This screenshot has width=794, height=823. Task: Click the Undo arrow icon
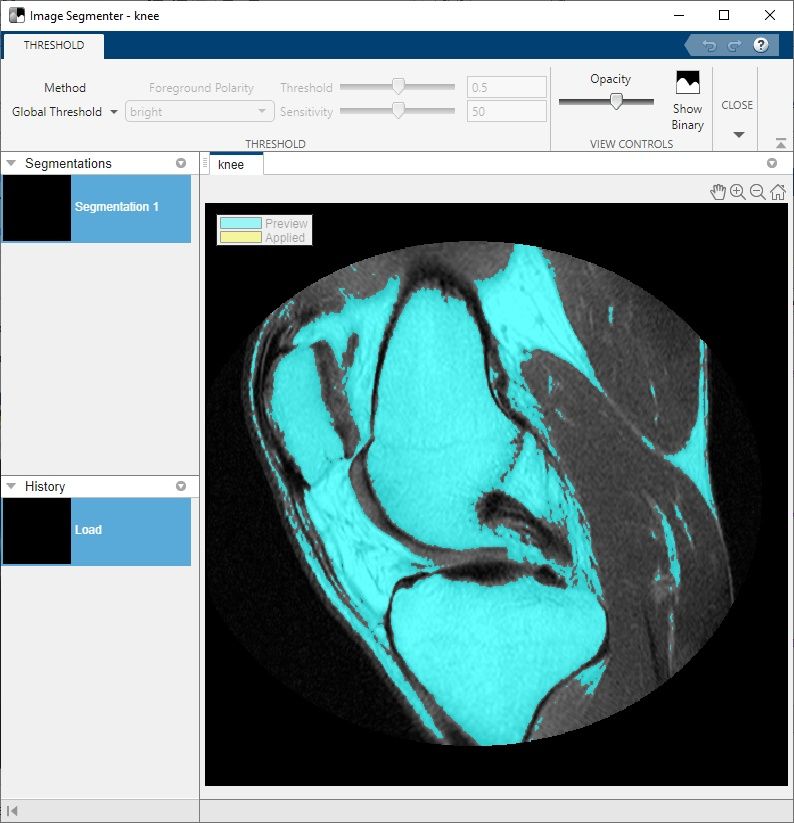(x=709, y=46)
